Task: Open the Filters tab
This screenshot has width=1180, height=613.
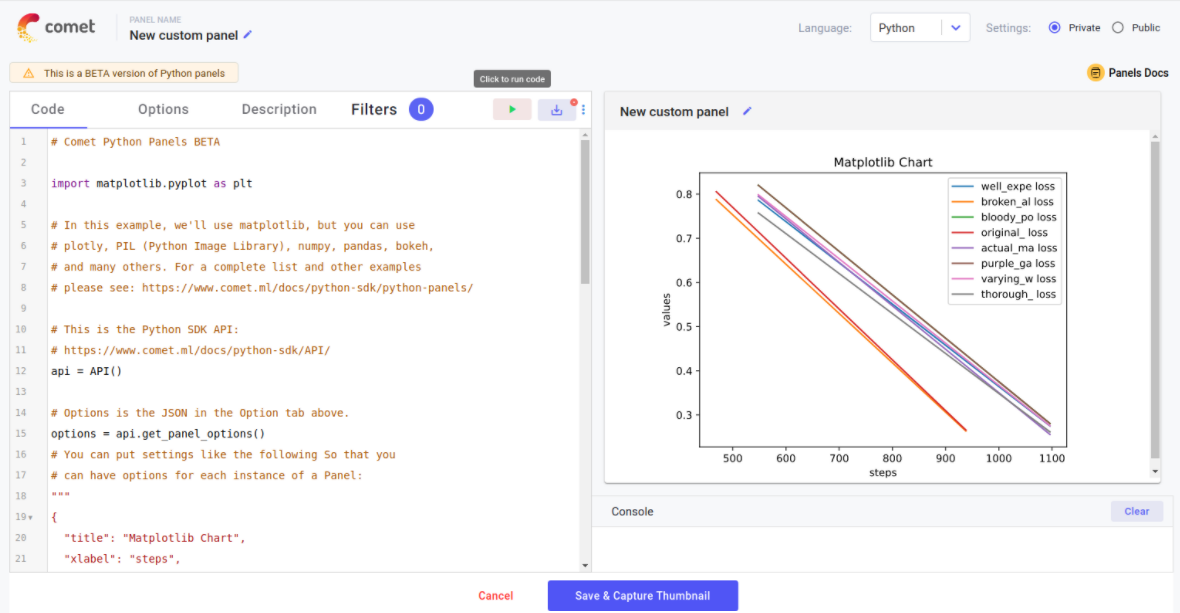Action: pyautogui.click(x=374, y=109)
